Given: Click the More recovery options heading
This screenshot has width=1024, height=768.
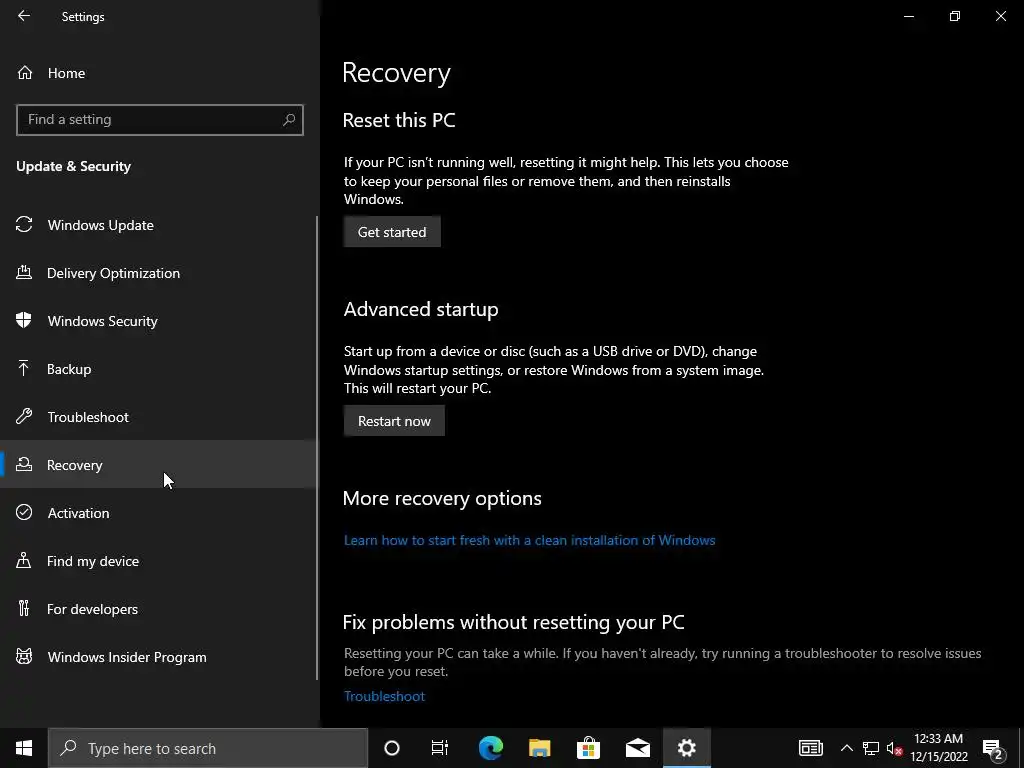Looking at the screenshot, I should tap(442, 498).
